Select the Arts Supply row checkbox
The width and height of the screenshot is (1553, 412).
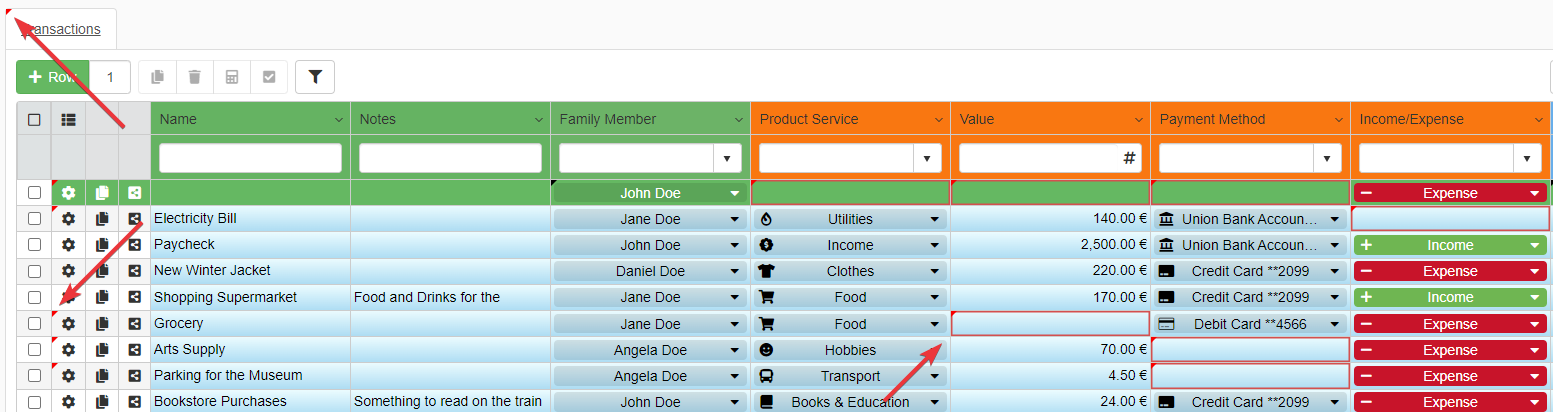[x=35, y=350]
